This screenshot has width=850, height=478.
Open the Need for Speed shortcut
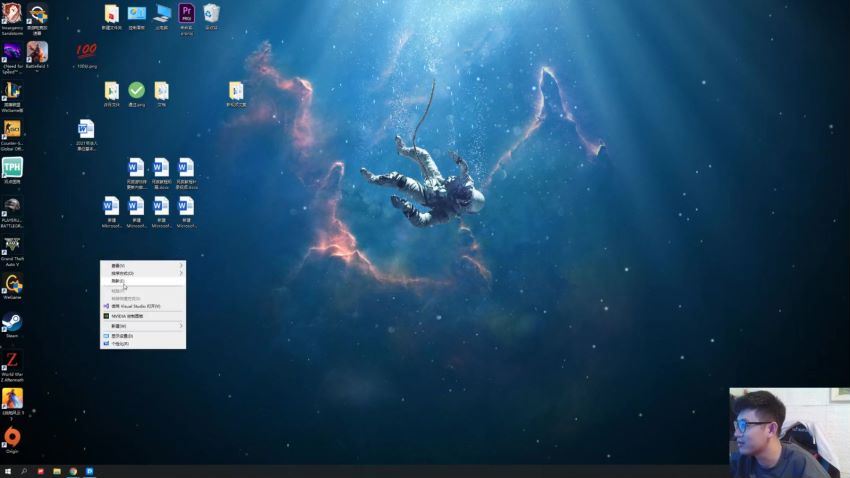[x=12, y=58]
